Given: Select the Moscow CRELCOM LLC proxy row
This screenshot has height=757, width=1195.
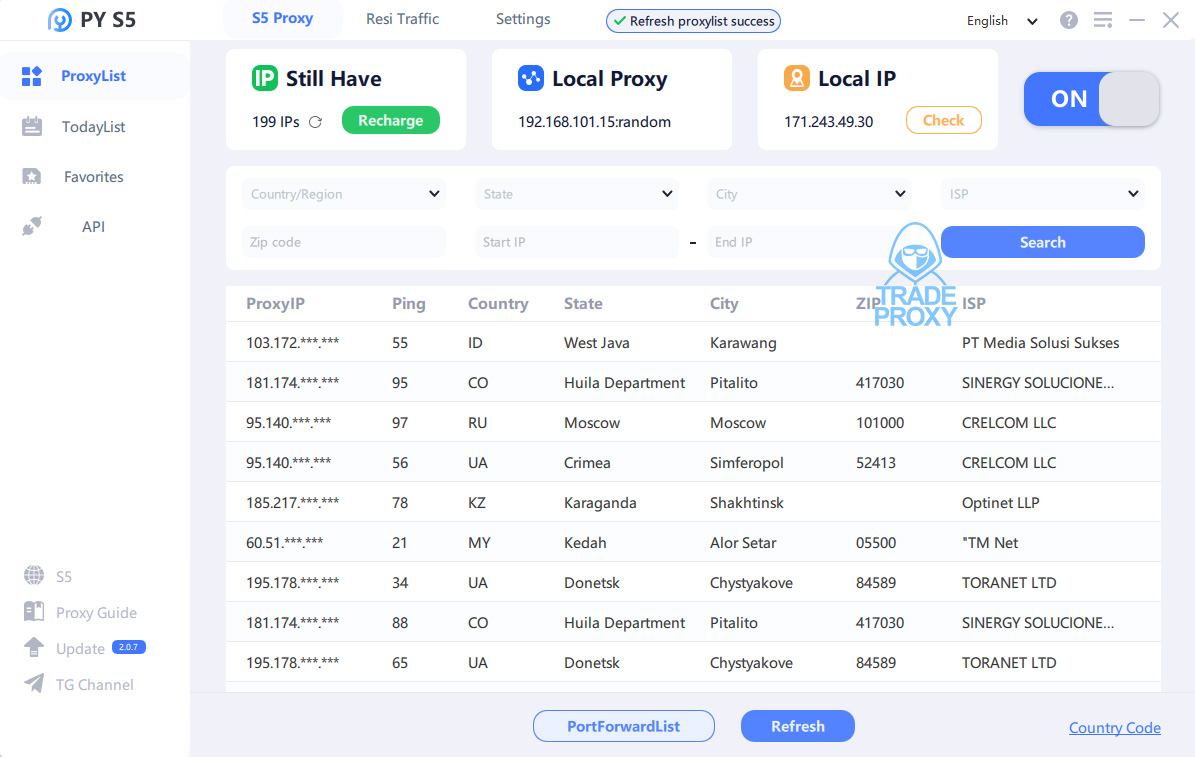Looking at the screenshot, I should point(693,423).
